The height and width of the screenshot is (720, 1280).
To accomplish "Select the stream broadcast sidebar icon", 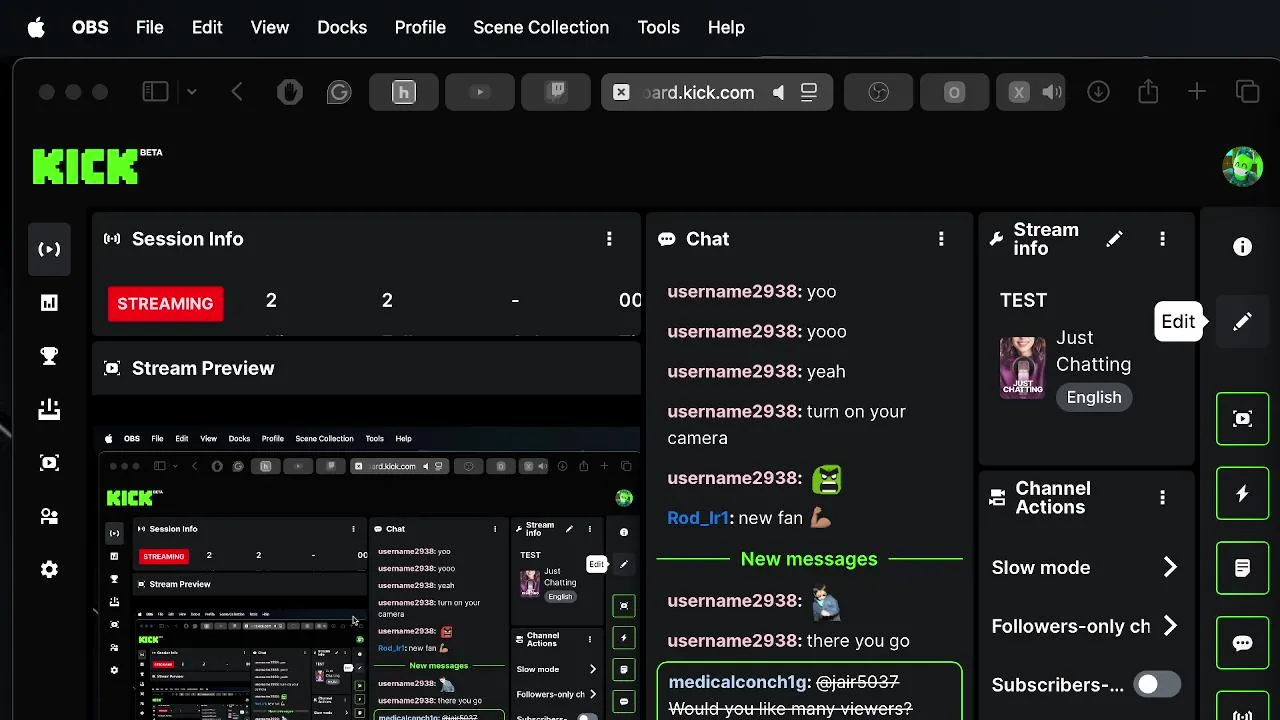I will [49, 249].
